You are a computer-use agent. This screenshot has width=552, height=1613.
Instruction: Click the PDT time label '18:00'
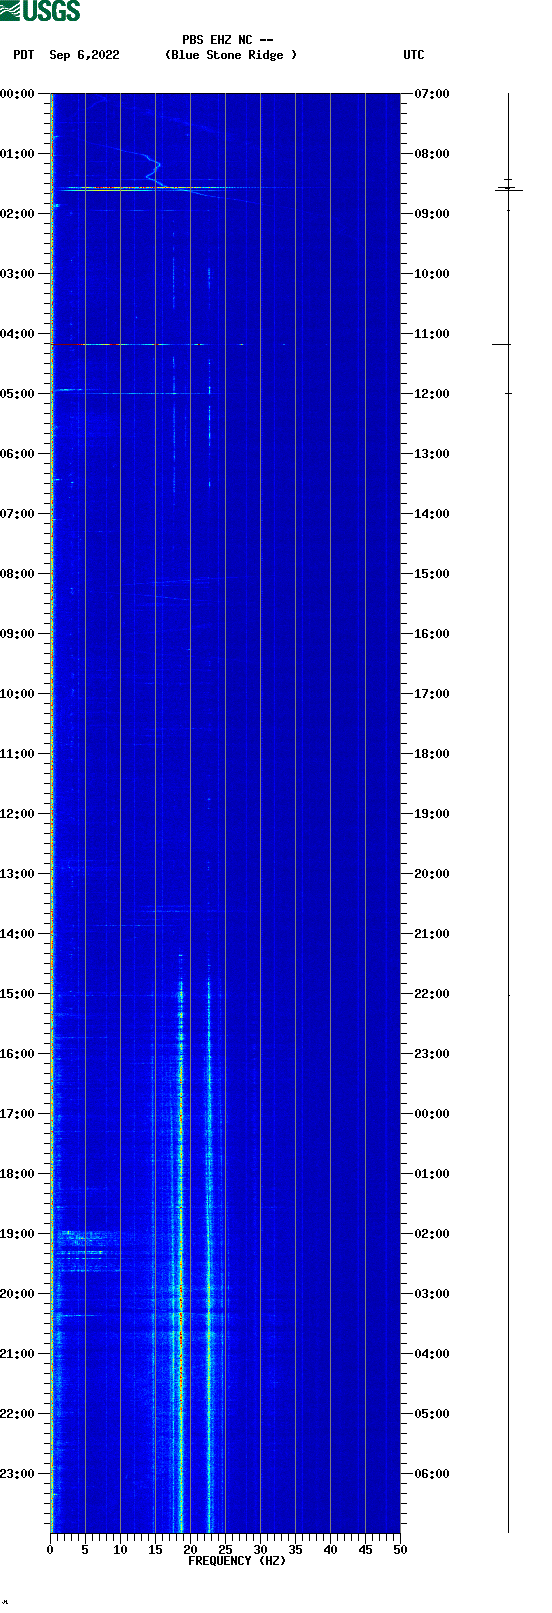tap(18, 1174)
